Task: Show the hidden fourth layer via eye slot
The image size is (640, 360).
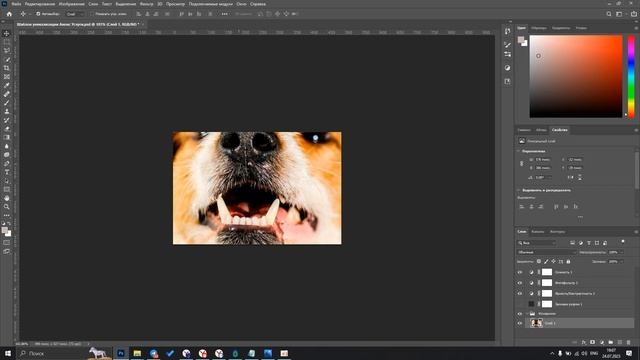Action: [x=520, y=304]
